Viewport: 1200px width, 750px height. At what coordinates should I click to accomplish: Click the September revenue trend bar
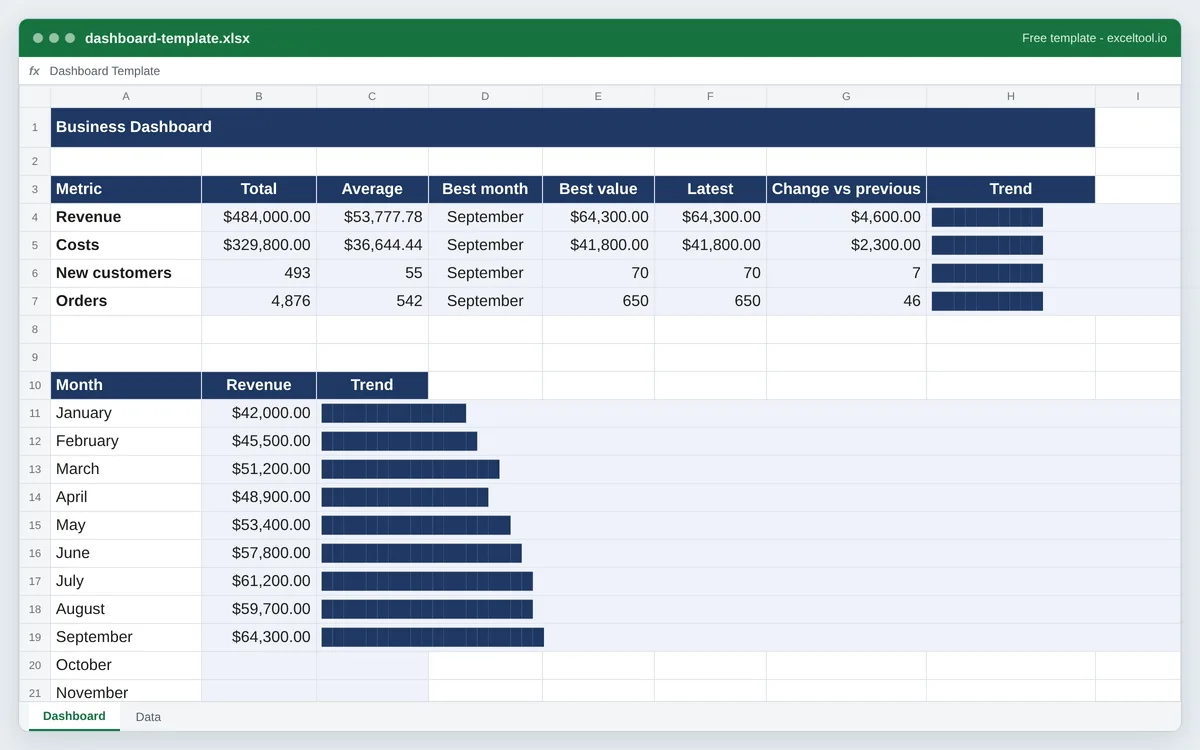click(432, 637)
